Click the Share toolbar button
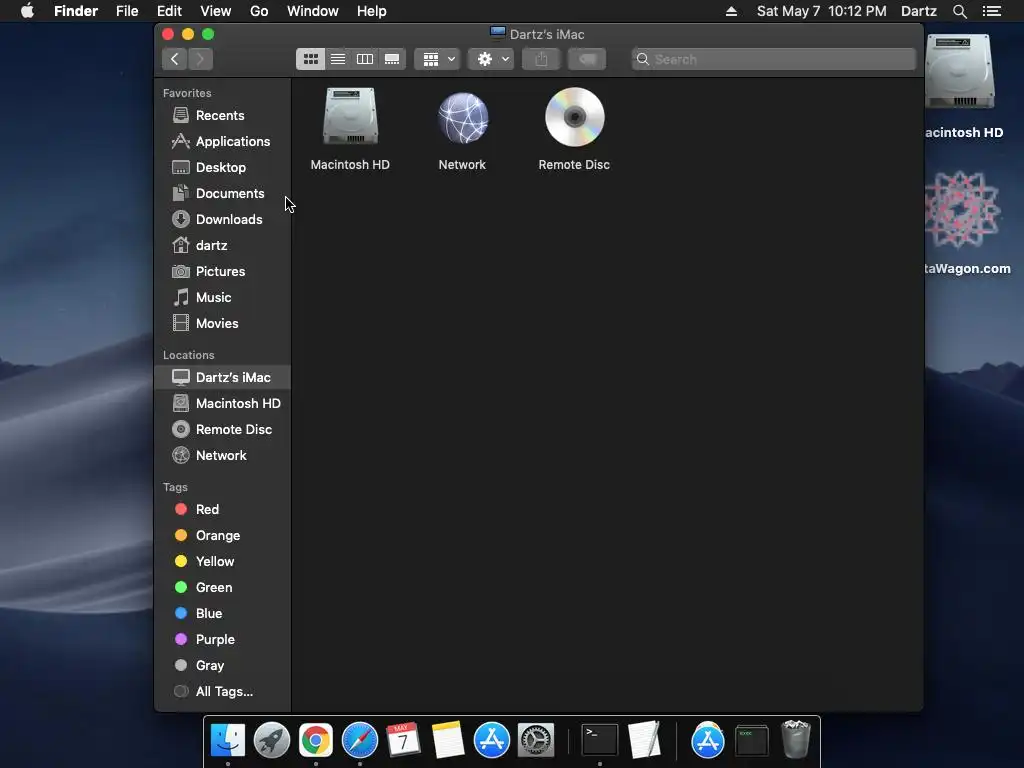 (x=541, y=59)
